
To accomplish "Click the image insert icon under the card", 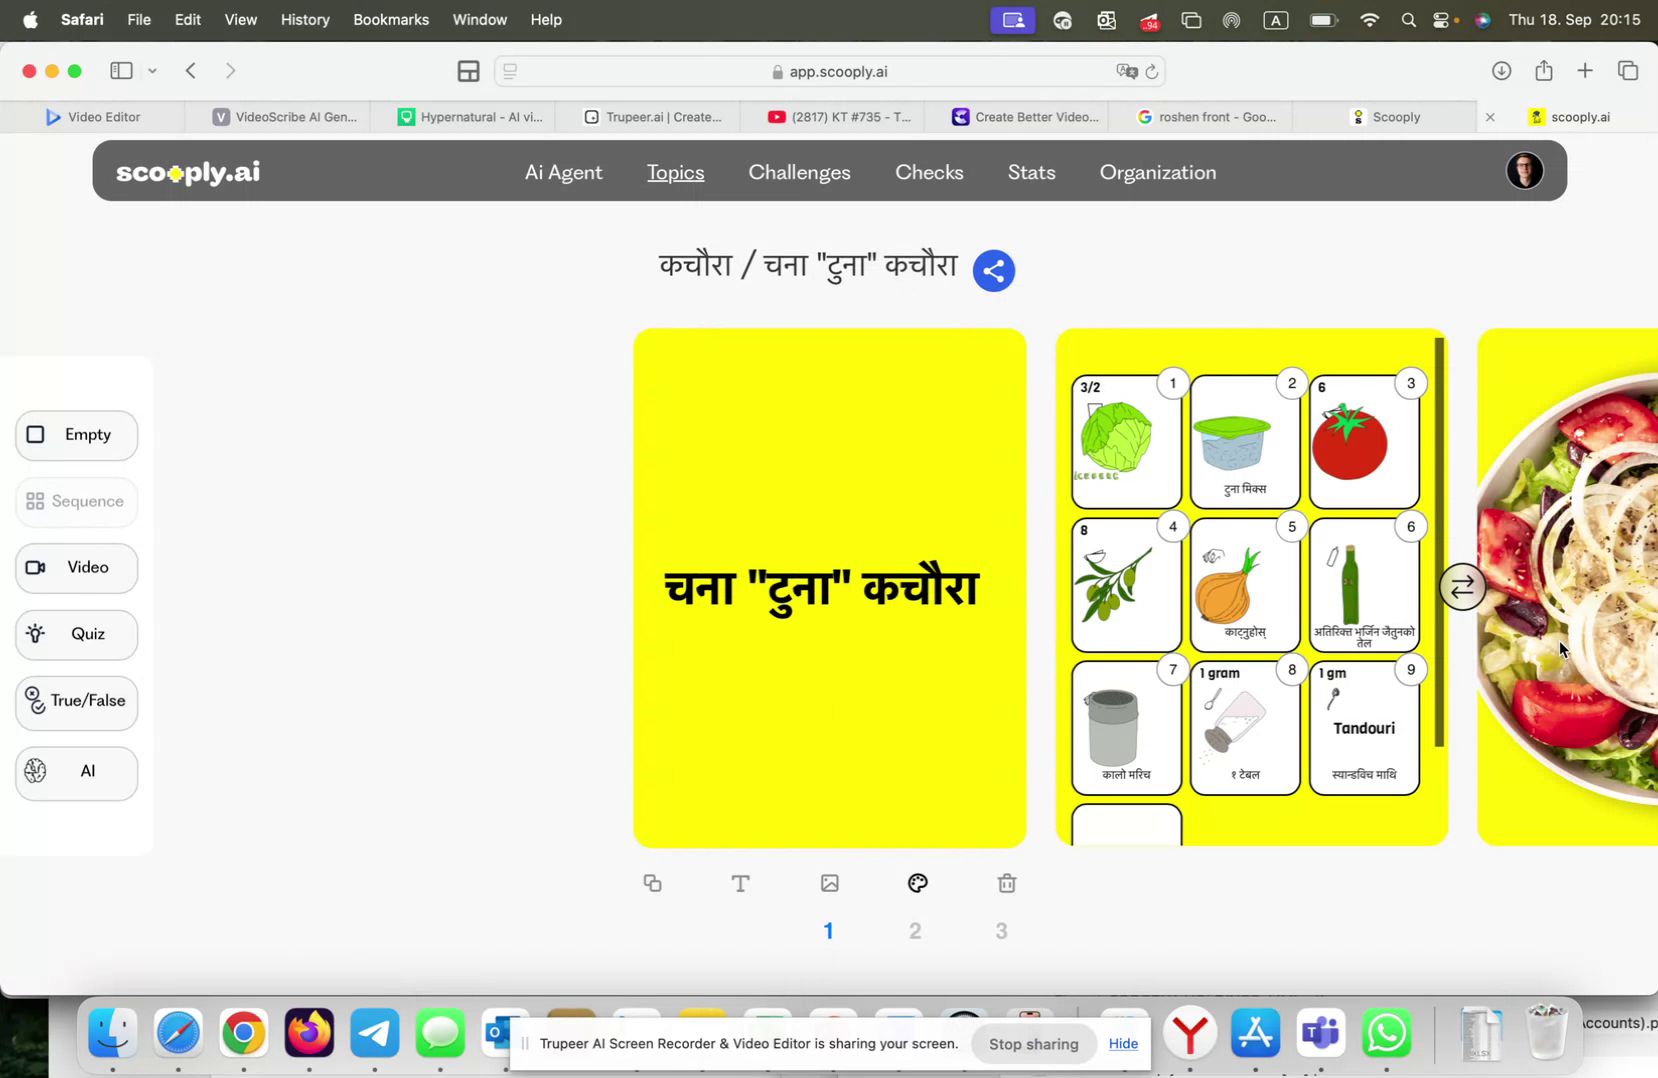I will [828, 883].
